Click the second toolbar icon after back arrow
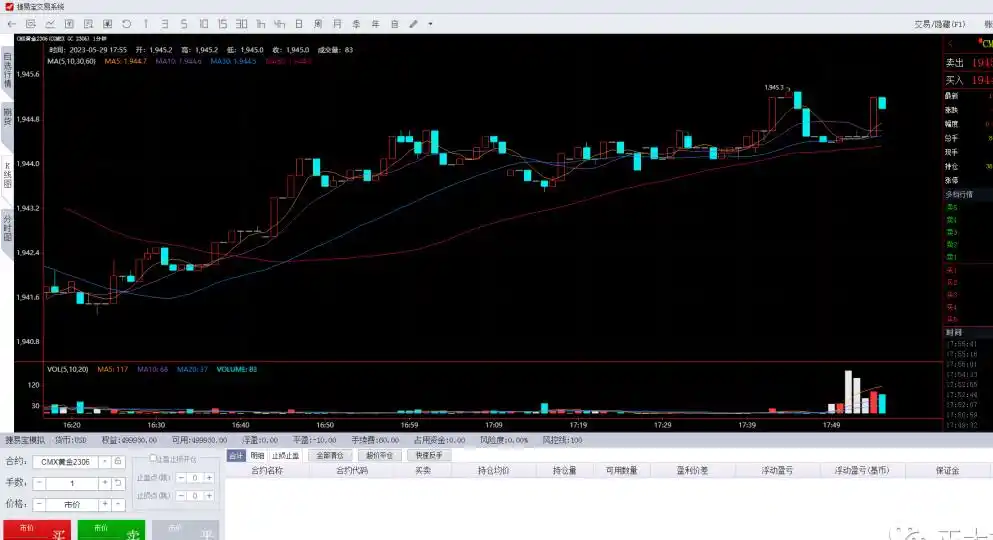 click(x=30, y=24)
